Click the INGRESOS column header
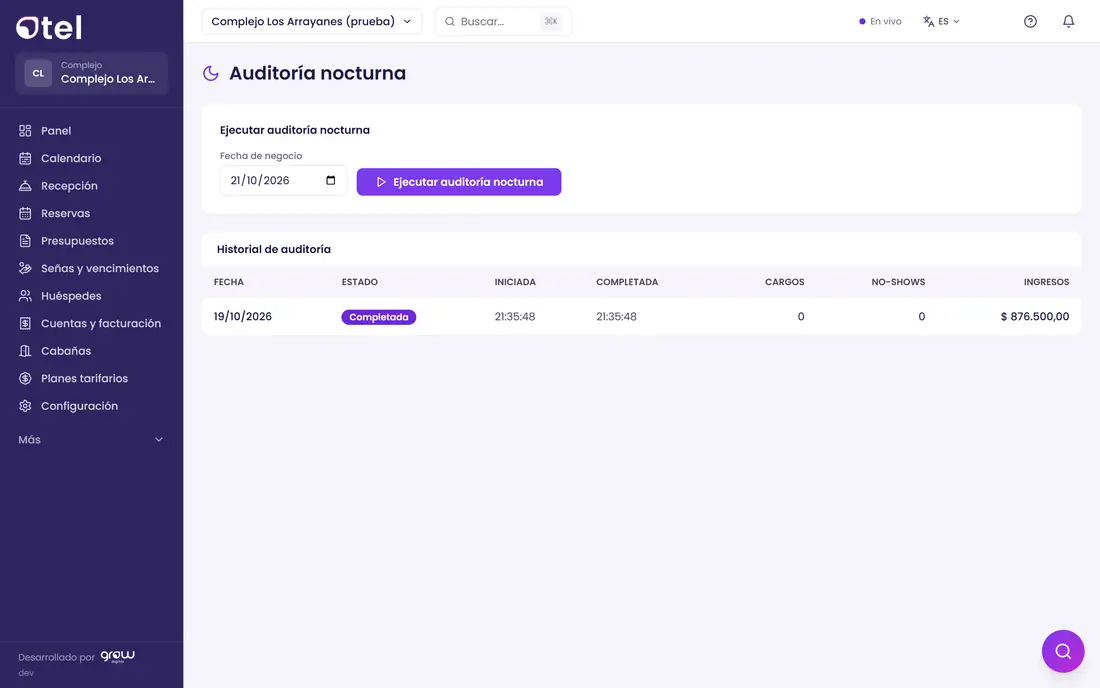 pyautogui.click(x=1046, y=282)
